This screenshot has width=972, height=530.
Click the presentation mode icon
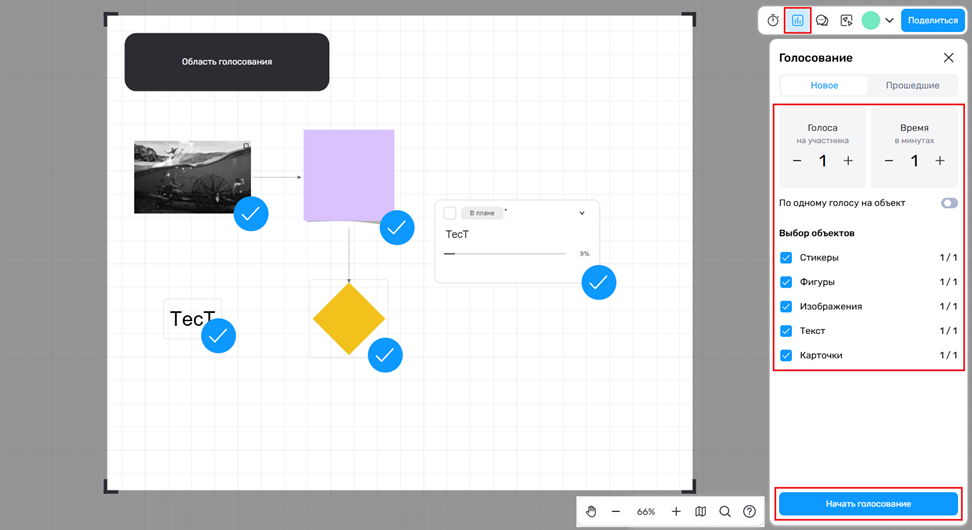(x=847, y=20)
